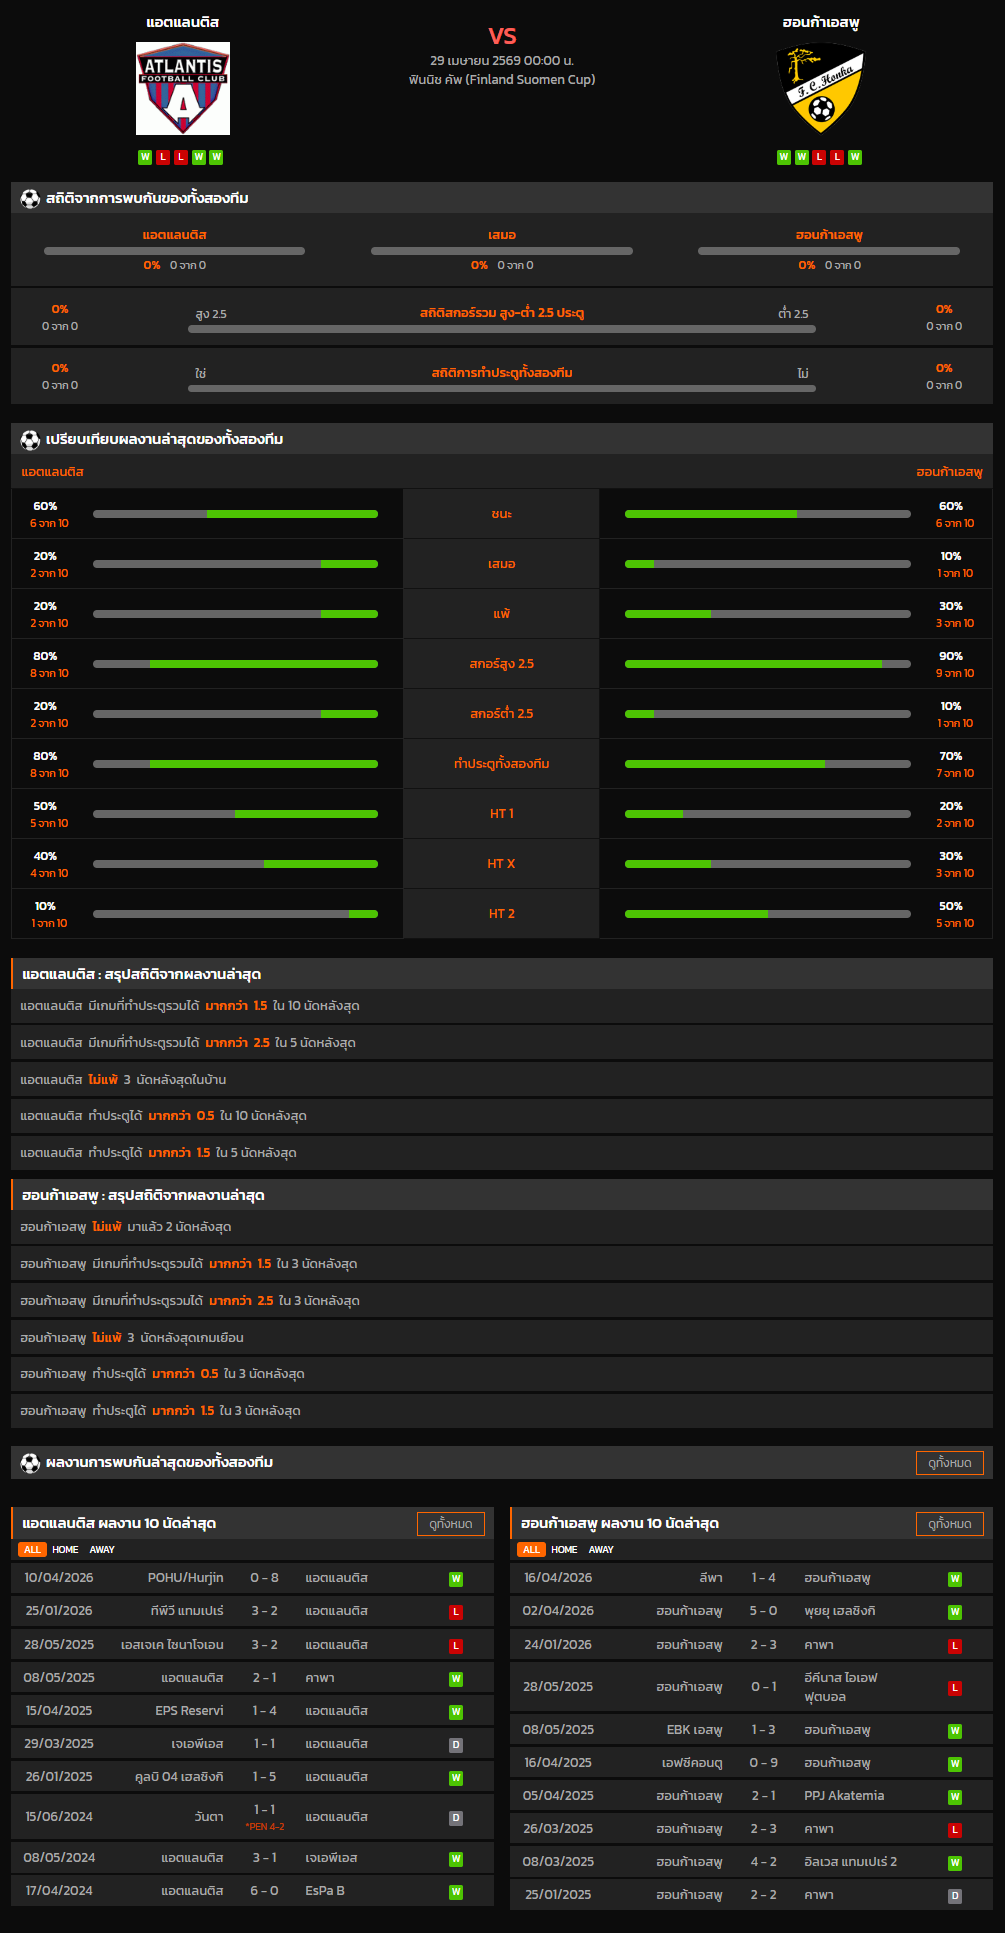Screen dimensions: 1005x1933
Task: Click the soccer ball icon beside head-to-head statistics header
Action: pos(30,199)
